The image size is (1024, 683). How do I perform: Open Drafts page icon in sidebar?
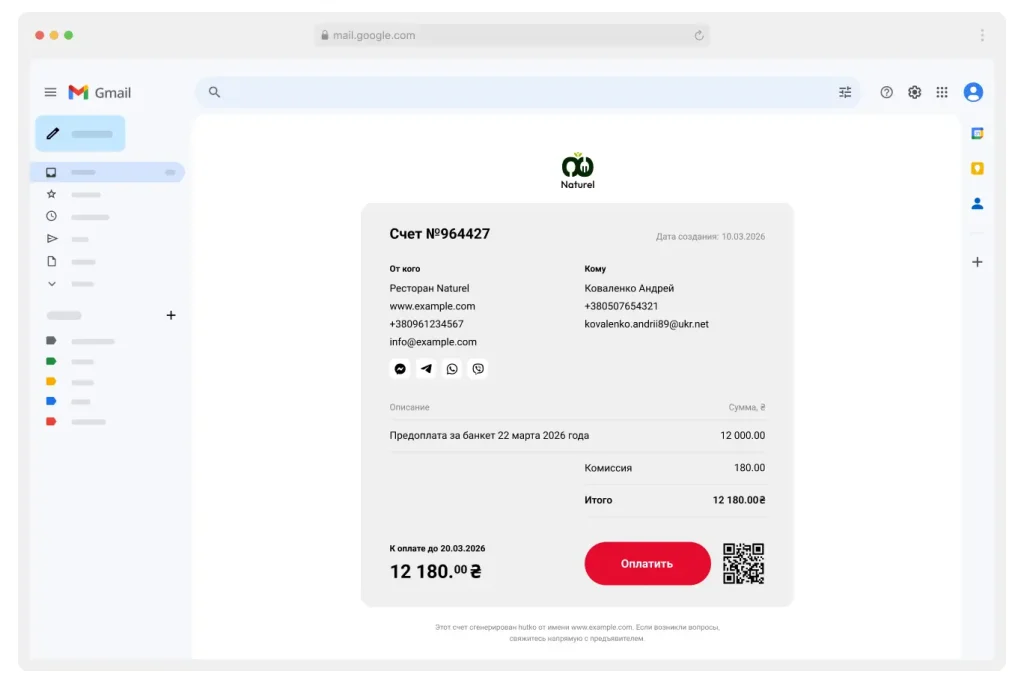pyautogui.click(x=52, y=261)
